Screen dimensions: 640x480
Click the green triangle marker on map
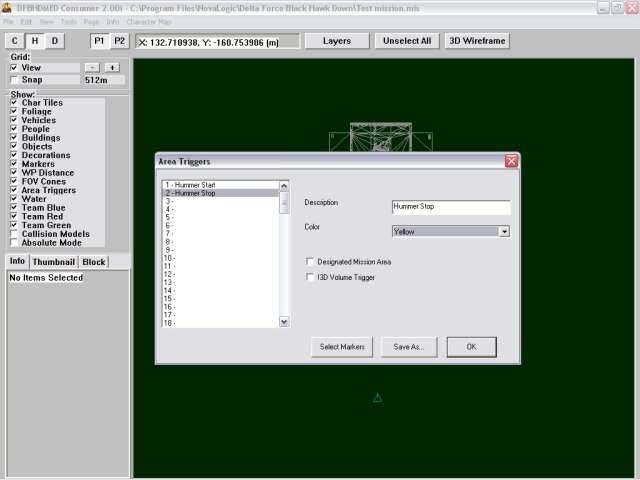click(377, 398)
